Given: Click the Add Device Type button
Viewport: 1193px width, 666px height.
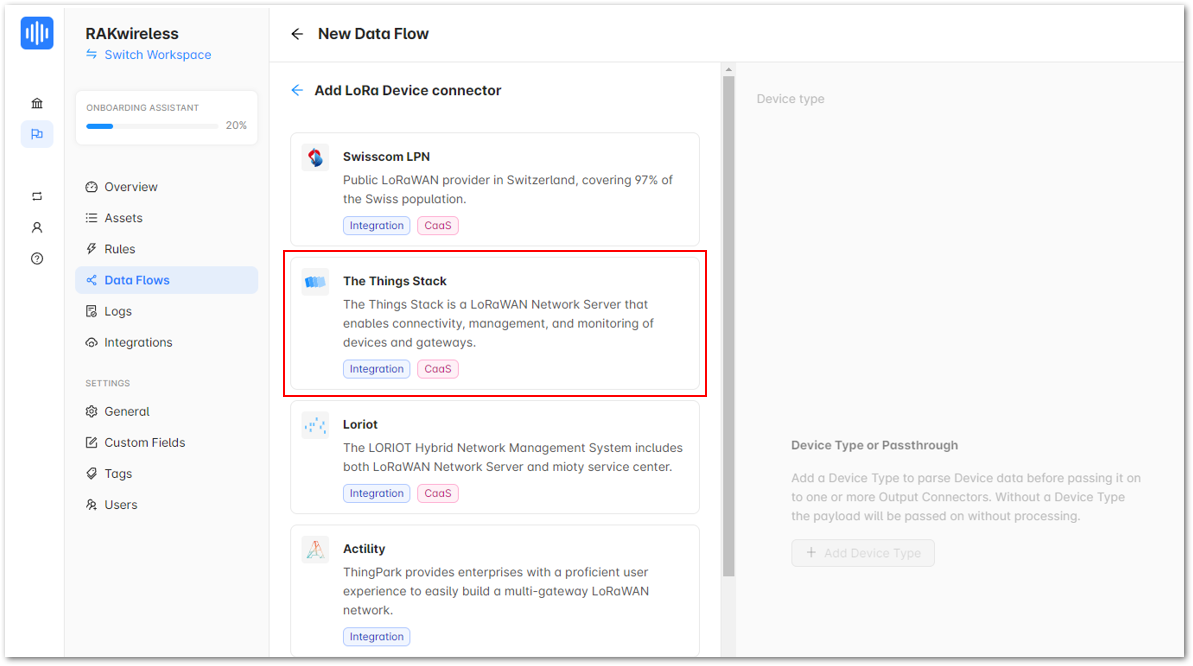Looking at the screenshot, I should click(x=863, y=553).
